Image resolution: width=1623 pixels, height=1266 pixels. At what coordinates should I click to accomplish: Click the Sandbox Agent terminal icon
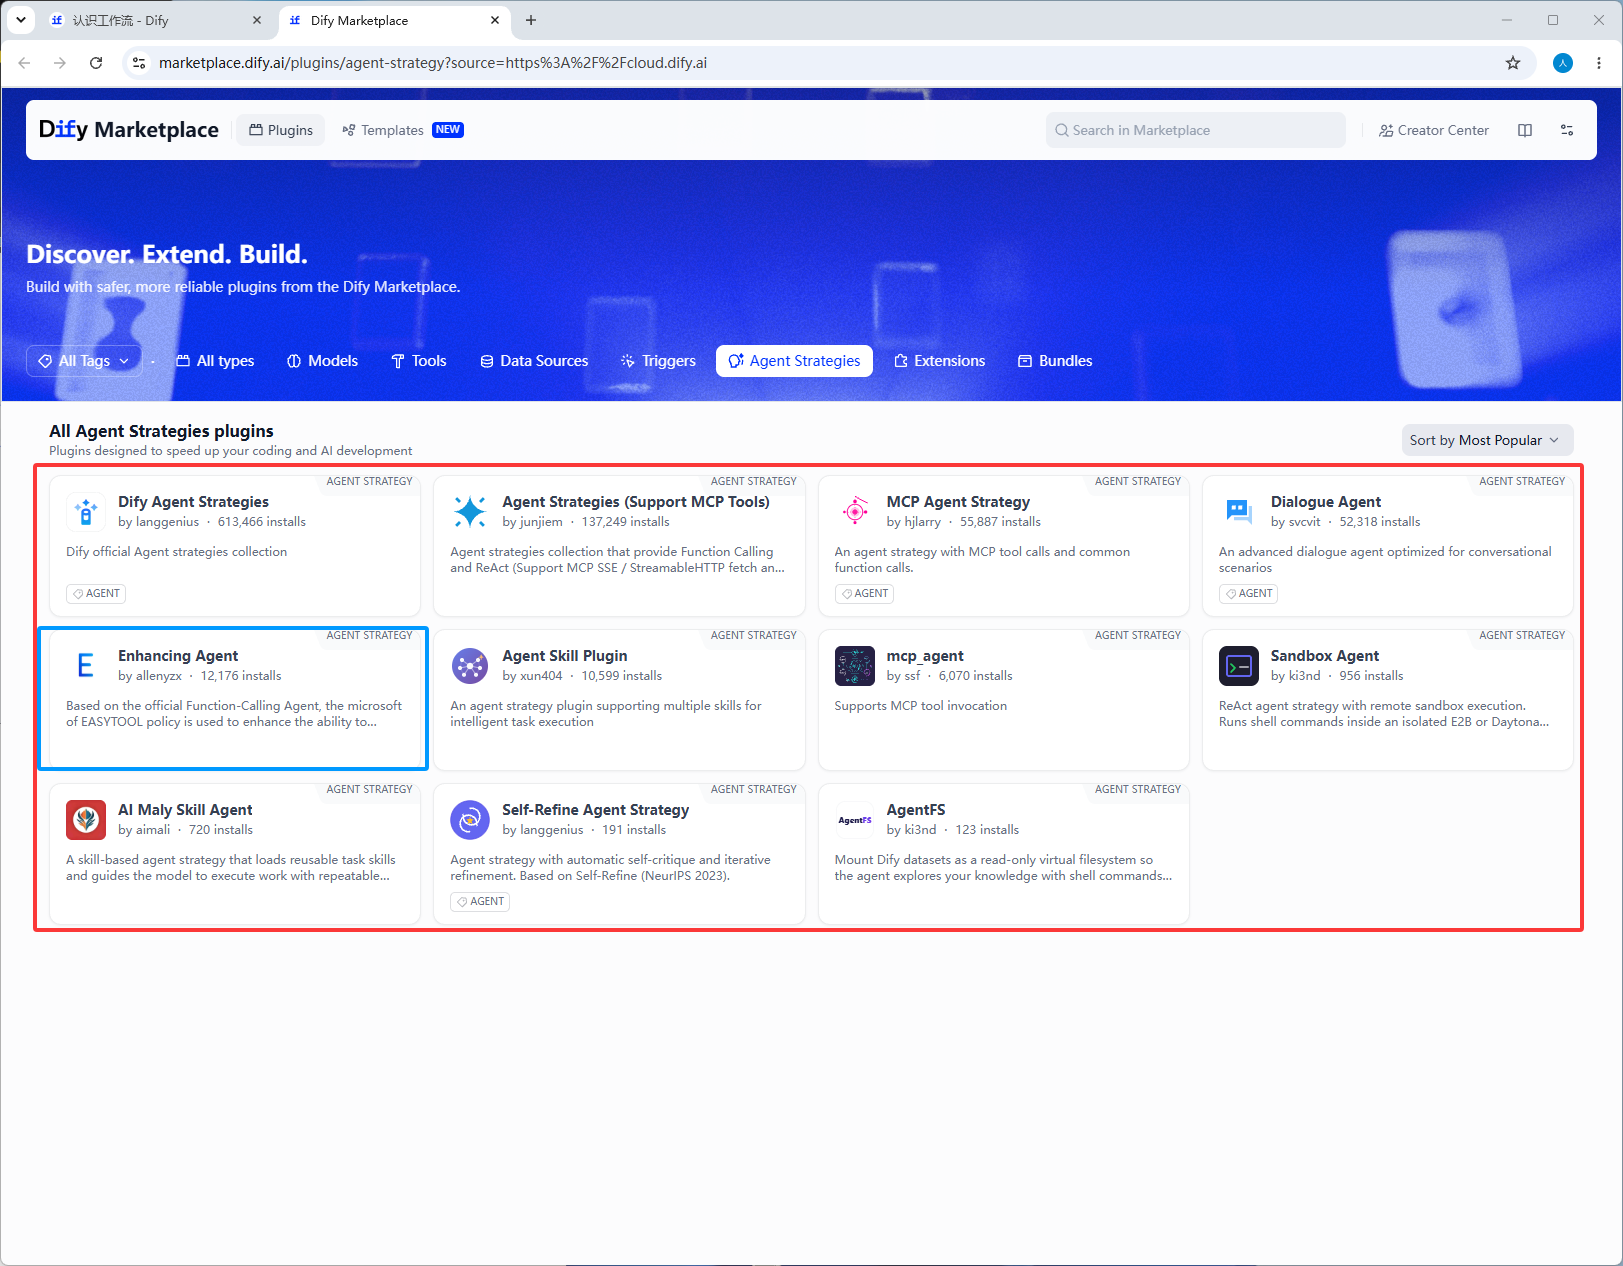1239,666
